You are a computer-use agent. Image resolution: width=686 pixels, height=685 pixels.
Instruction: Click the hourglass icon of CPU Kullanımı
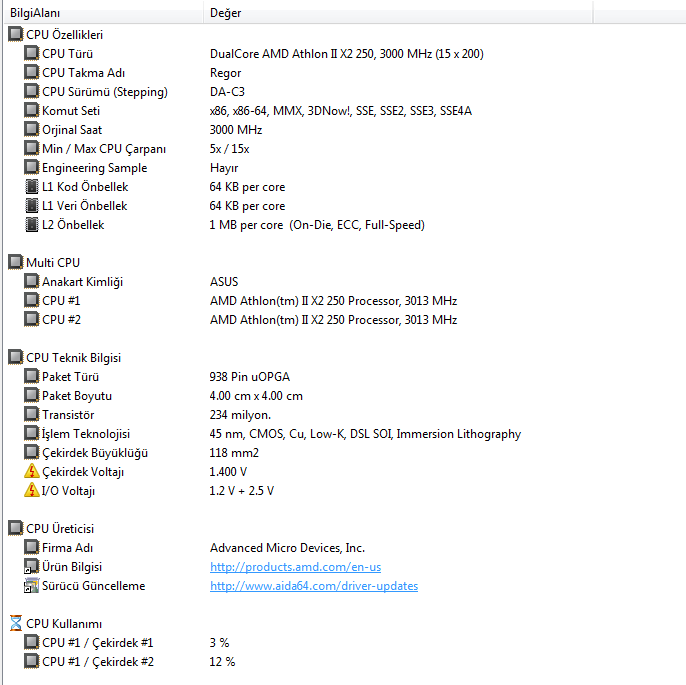[16, 623]
